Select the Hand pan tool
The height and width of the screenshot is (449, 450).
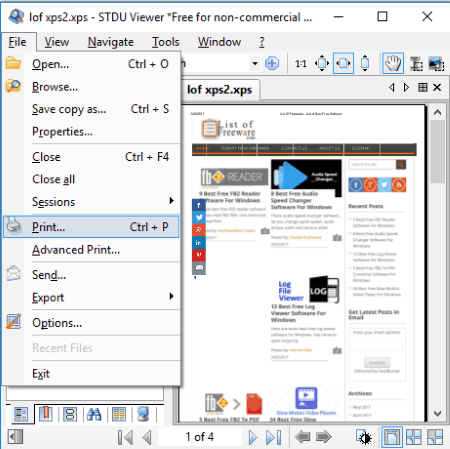coord(393,63)
